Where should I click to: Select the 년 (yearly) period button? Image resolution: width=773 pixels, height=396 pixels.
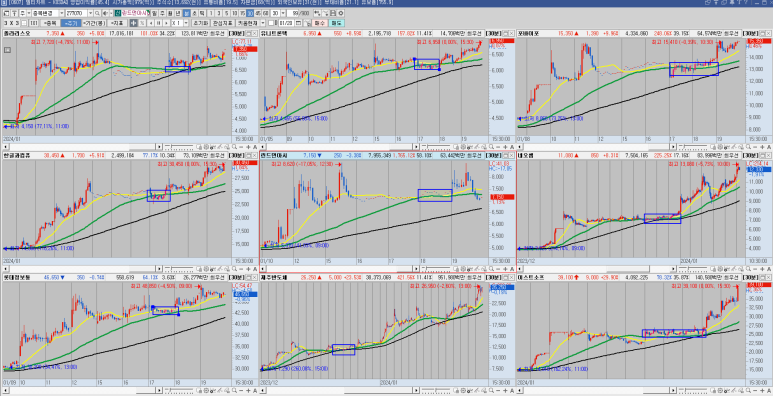178,13
